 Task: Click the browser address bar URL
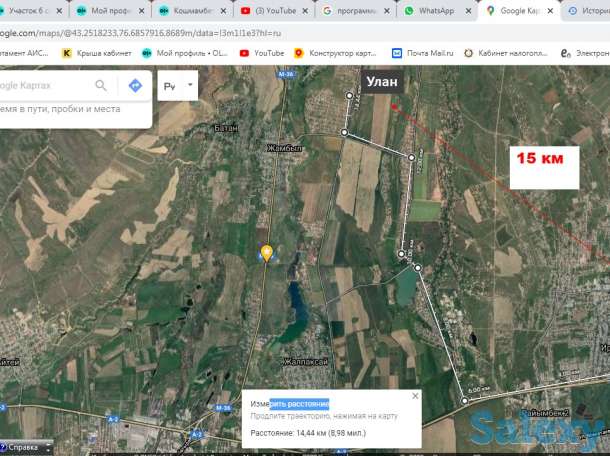pos(150,32)
